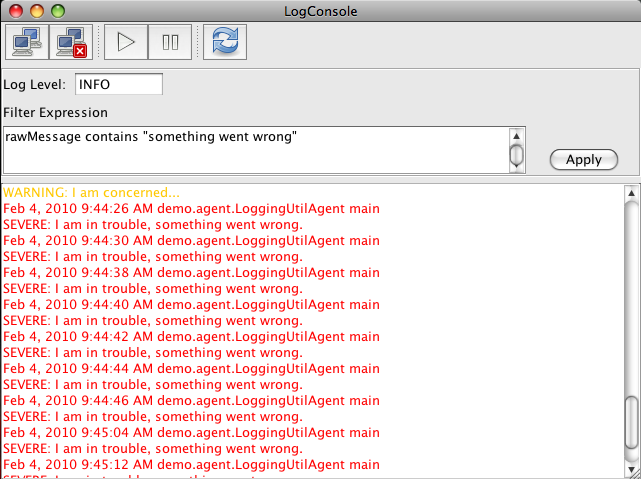Click the 9:45:04 AM log entry line
641x479 pixels.
pyautogui.click(x=191, y=432)
